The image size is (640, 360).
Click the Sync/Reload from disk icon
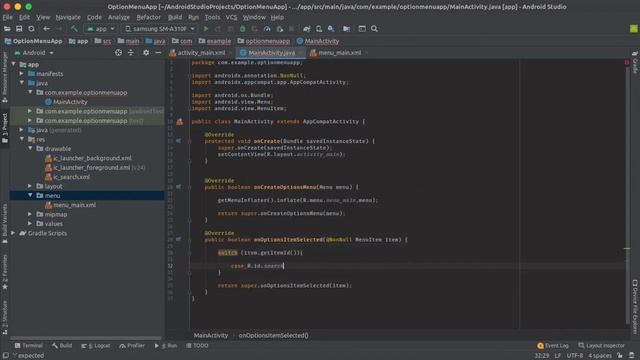(x=31, y=29)
